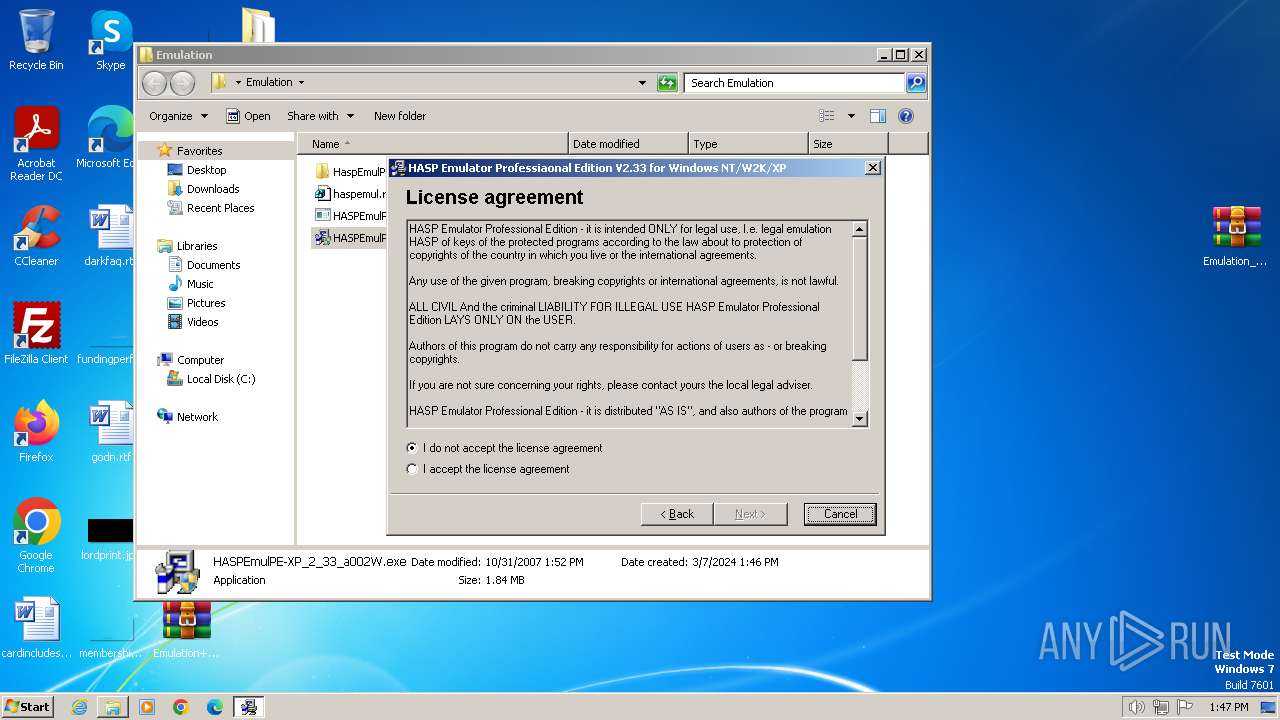Select the godn.rtf desktop file
The image size is (1280, 720).
[x=111, y=432]
